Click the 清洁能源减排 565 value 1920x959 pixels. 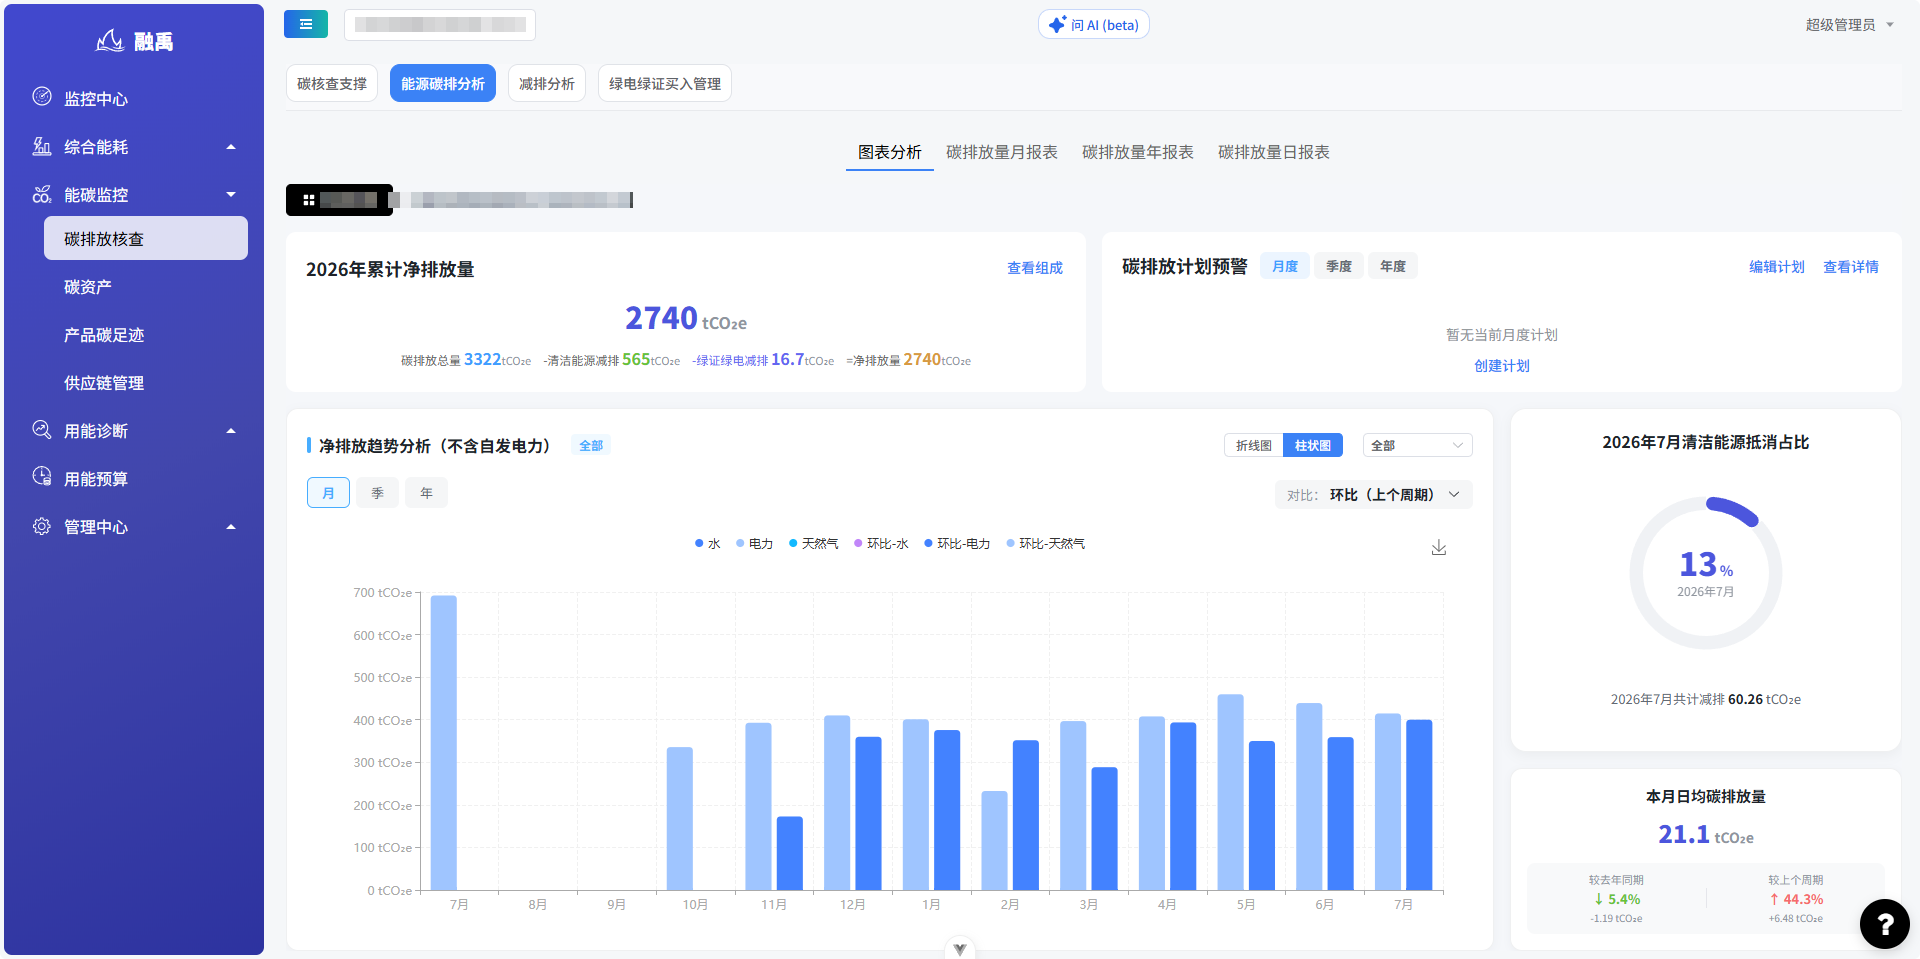point(636,359)
